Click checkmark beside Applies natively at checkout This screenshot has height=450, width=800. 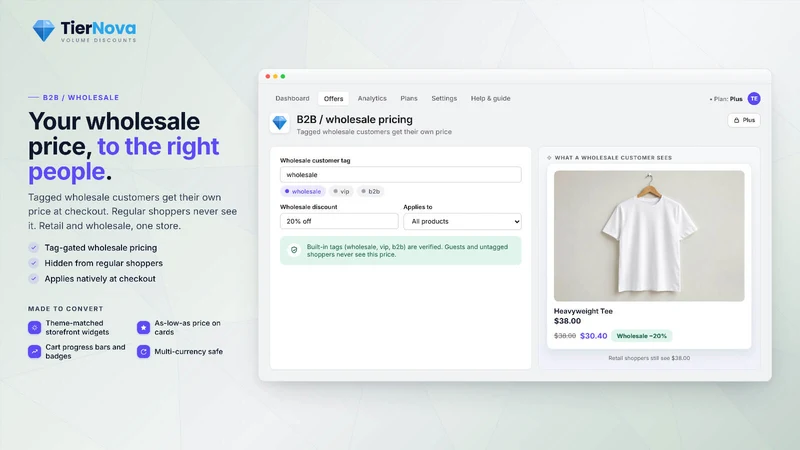[x=34, y=279]
